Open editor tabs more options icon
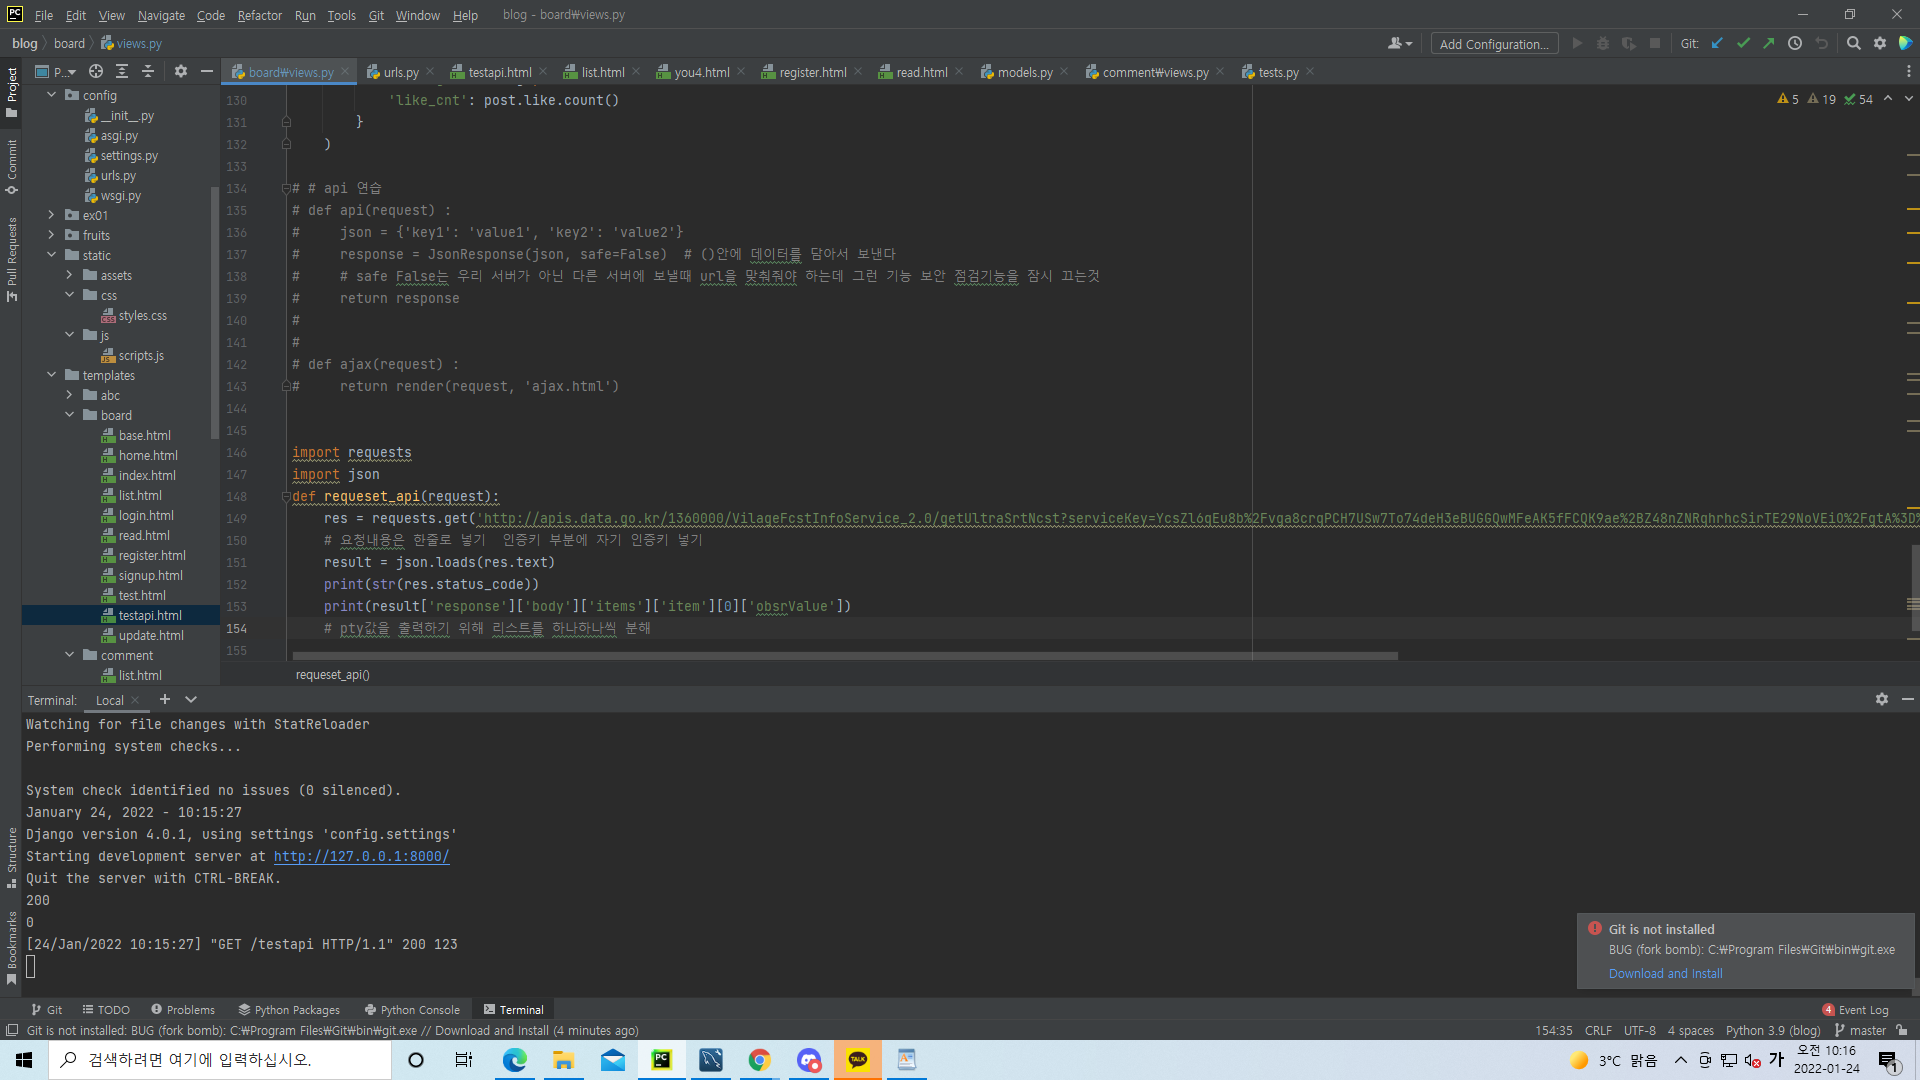Viewport: 1920px width, 1080px height. 1908,71
